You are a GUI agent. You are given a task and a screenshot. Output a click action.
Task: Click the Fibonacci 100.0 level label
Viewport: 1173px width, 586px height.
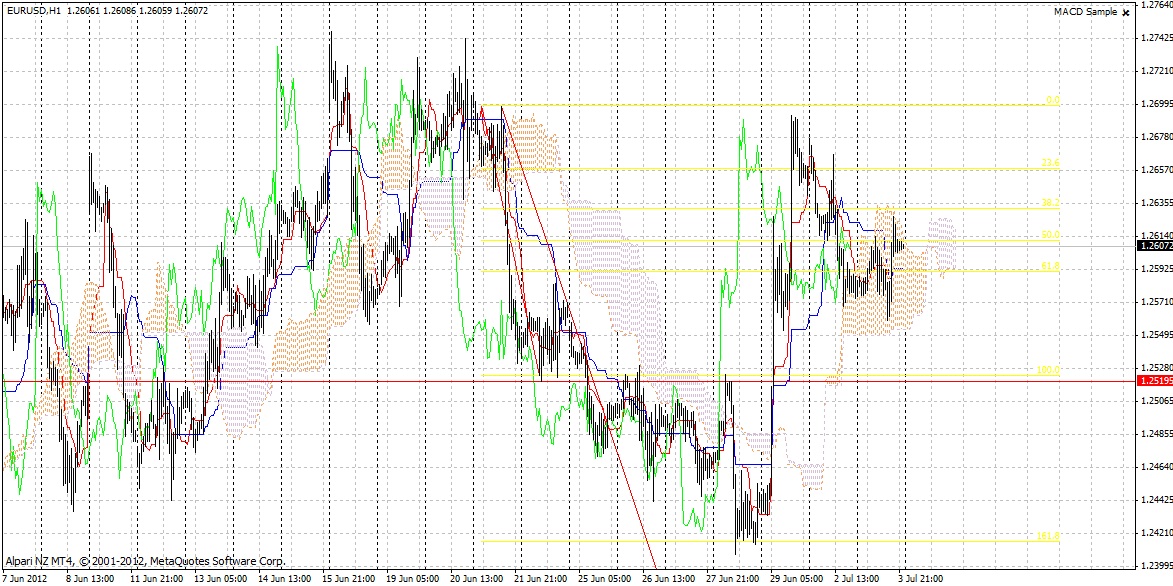(1048, 370)
